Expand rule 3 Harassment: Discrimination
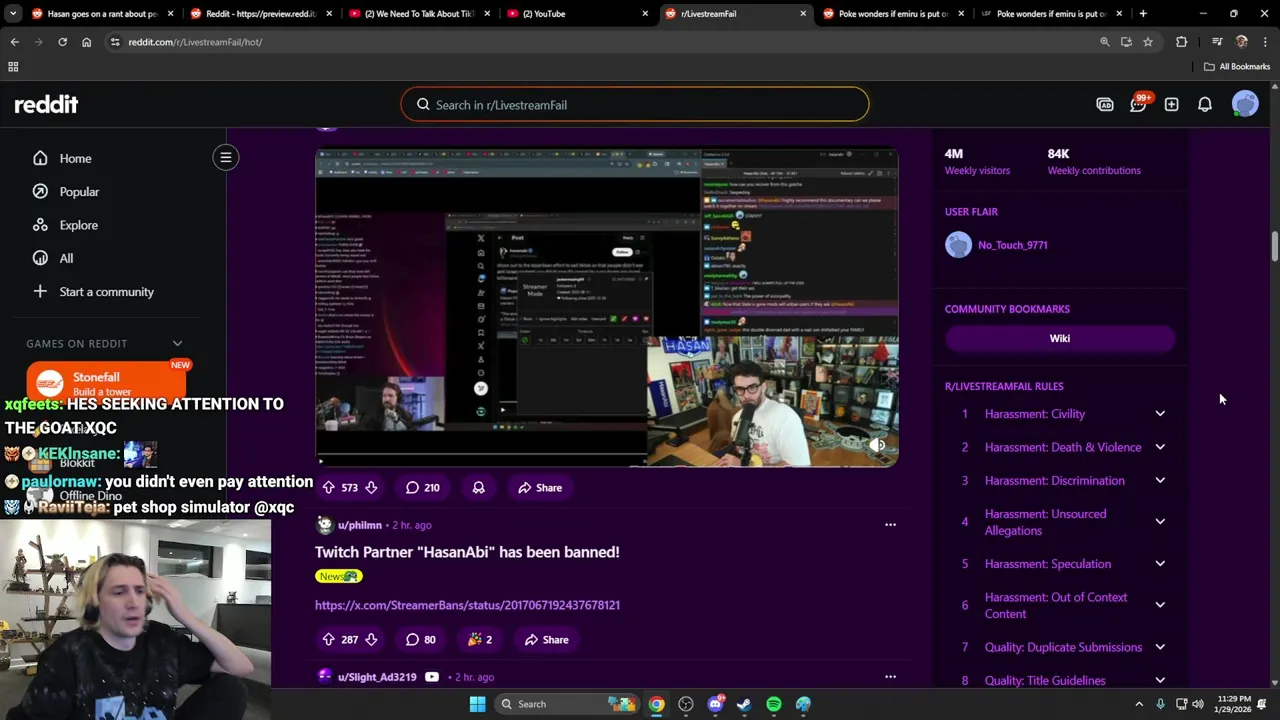 coord(1160,480)
